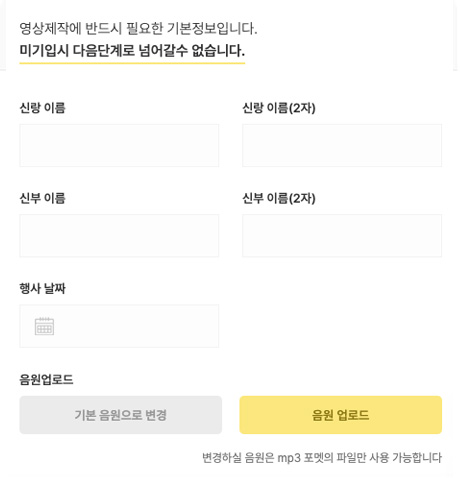Screen dimensions: 460x478
Task: Click the word mp3 in the note
Action: 289,458
